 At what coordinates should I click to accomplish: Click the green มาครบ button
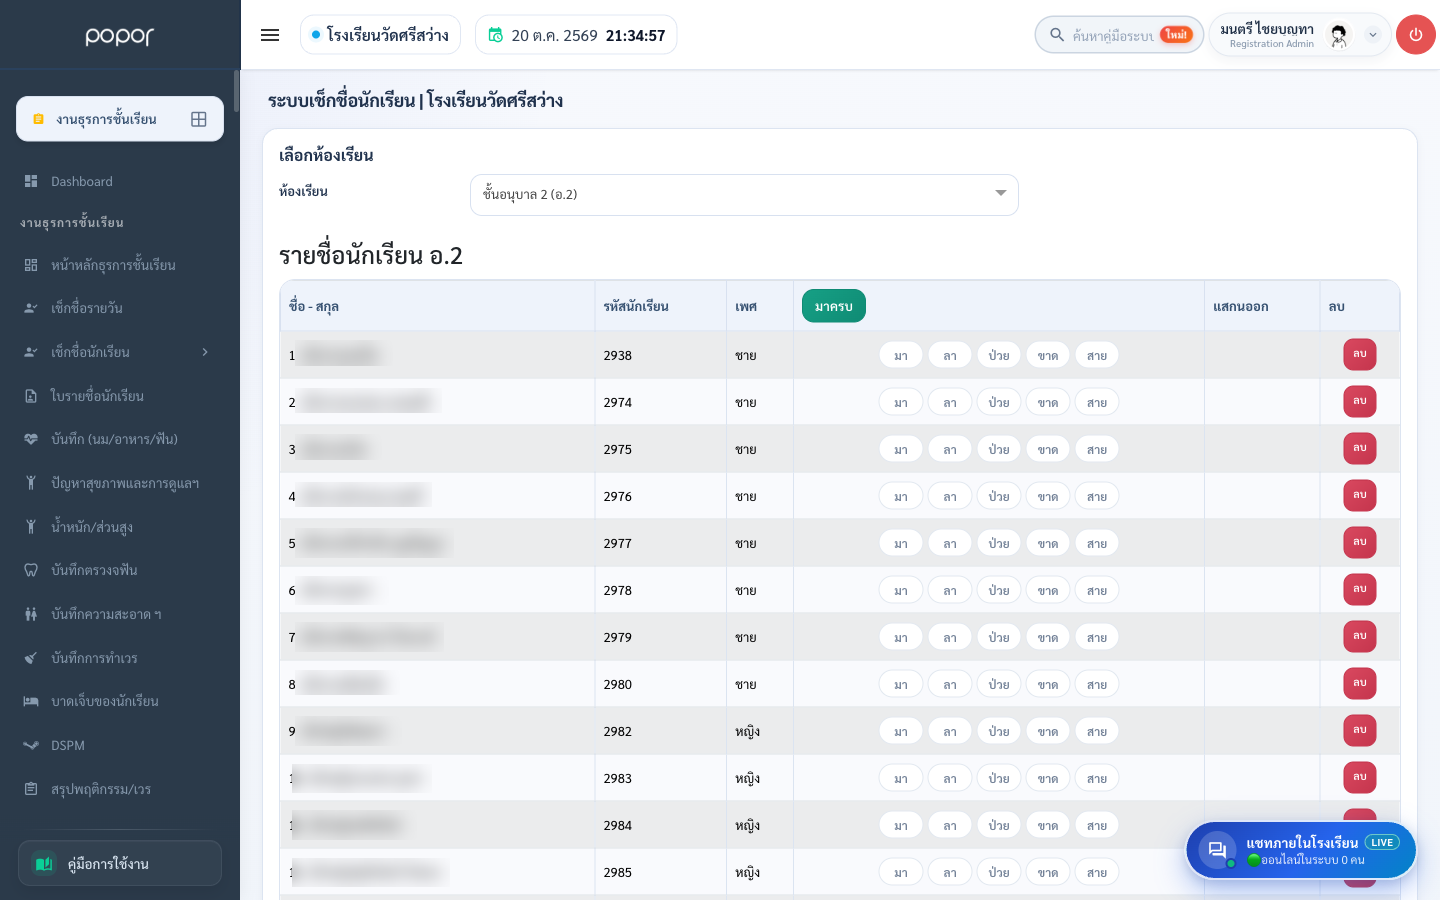point(834,306)
